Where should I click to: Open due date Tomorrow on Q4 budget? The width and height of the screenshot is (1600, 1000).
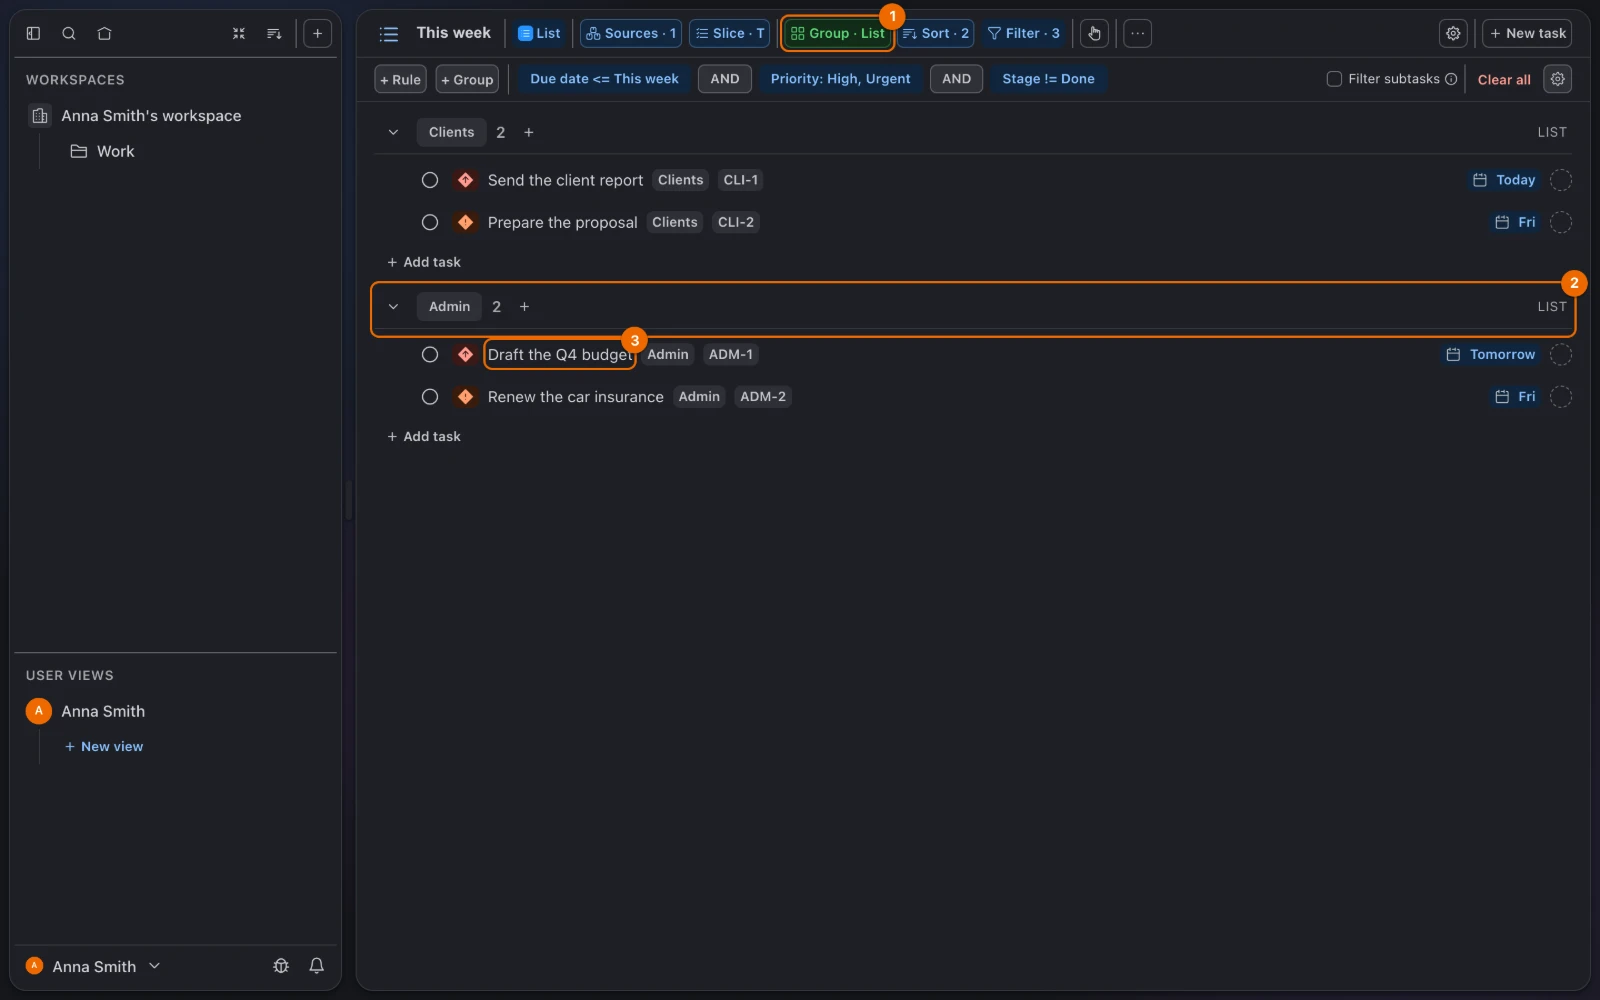1490,354
